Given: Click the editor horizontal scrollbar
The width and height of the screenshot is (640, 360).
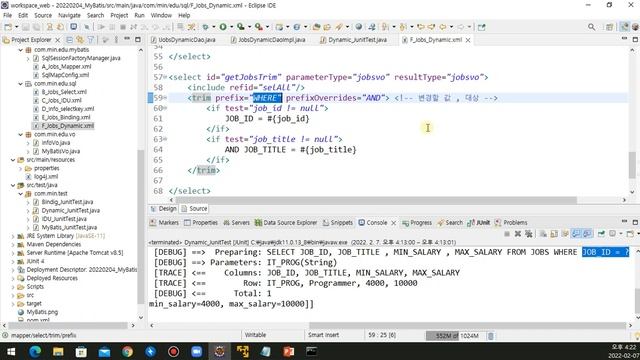Looking at the screenshot, I should (x=375, y=200).
